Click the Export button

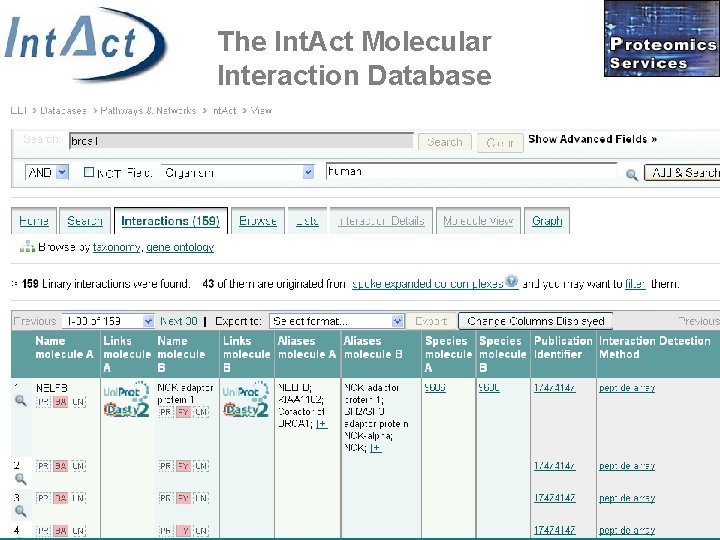coord(431,321)
